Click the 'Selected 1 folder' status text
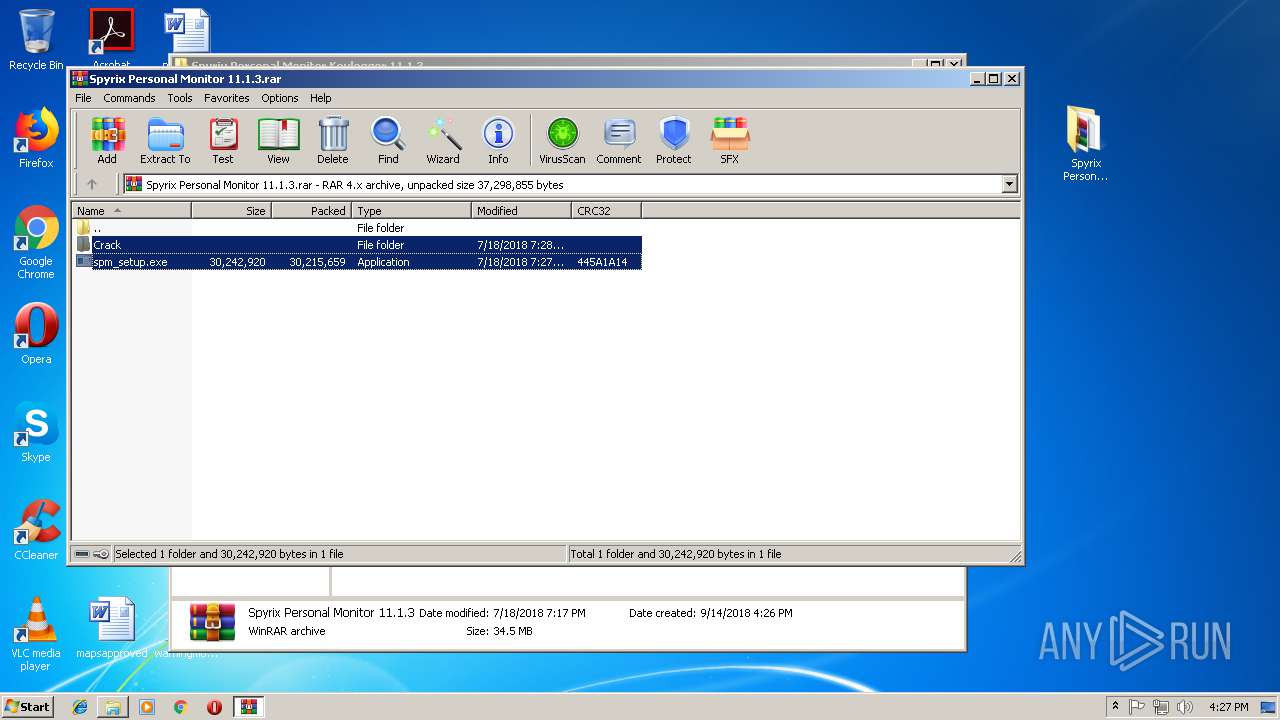 [x=229, y=554]
